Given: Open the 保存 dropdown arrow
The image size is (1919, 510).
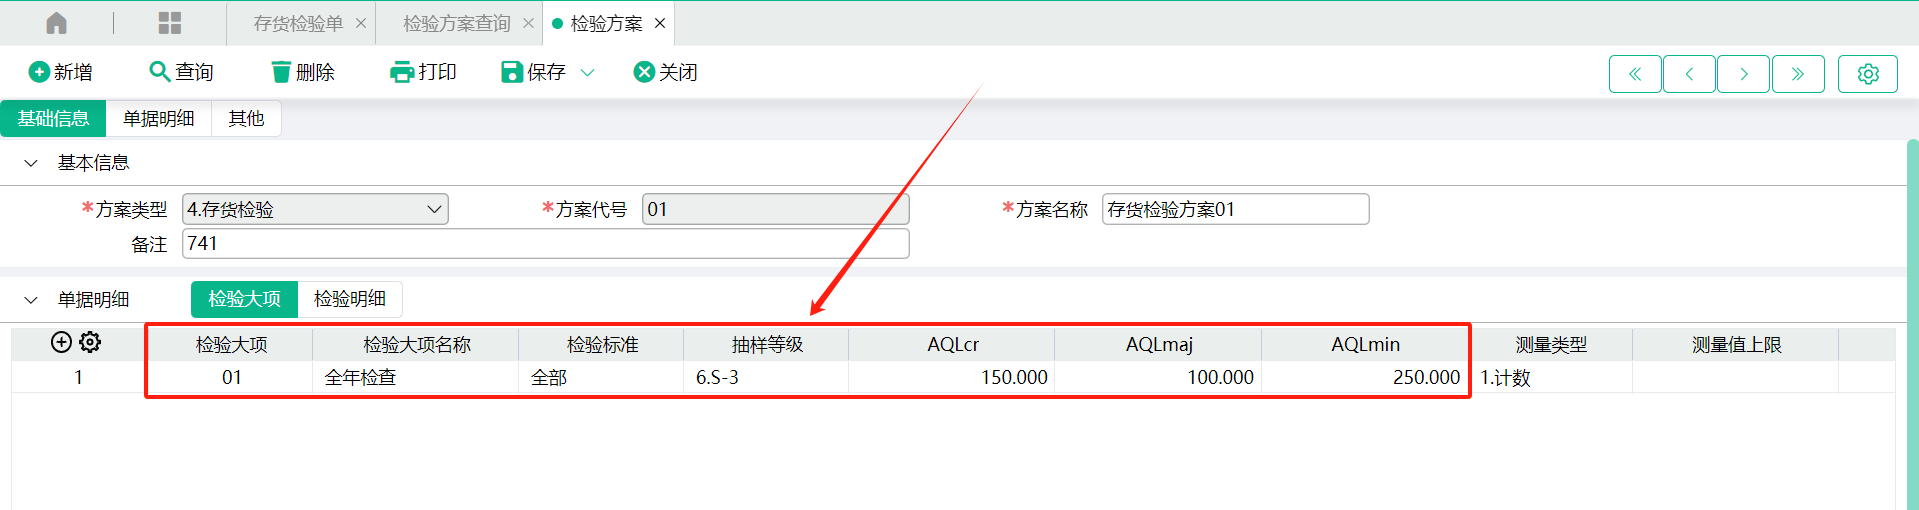Looking at the screenshot, I should 588,72.
